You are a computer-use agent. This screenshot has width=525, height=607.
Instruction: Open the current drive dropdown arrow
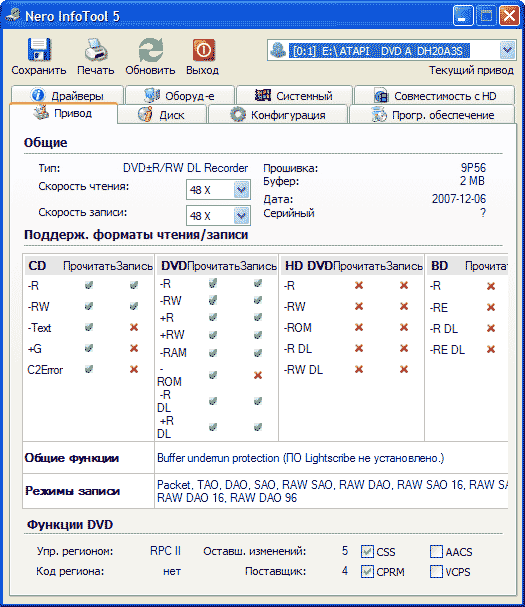pyautogui.click(x=507, y=50)
